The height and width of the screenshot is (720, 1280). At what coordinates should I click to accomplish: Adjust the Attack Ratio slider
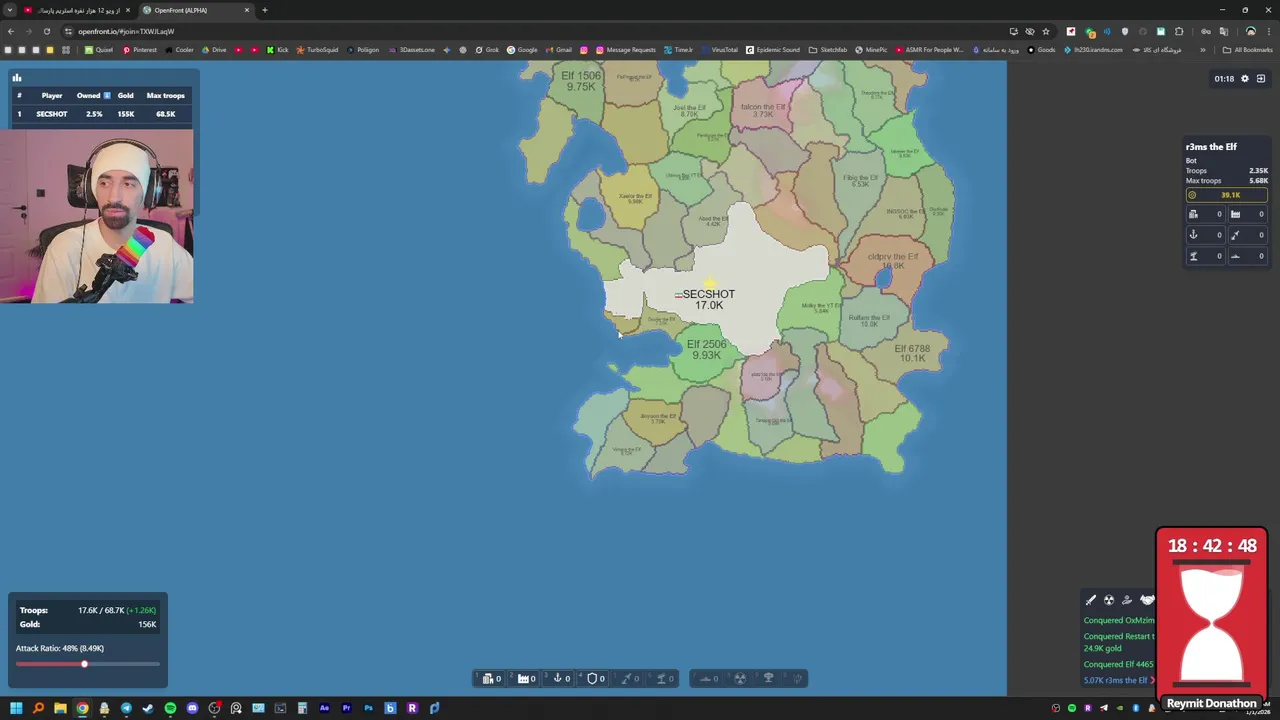point(87,664)
